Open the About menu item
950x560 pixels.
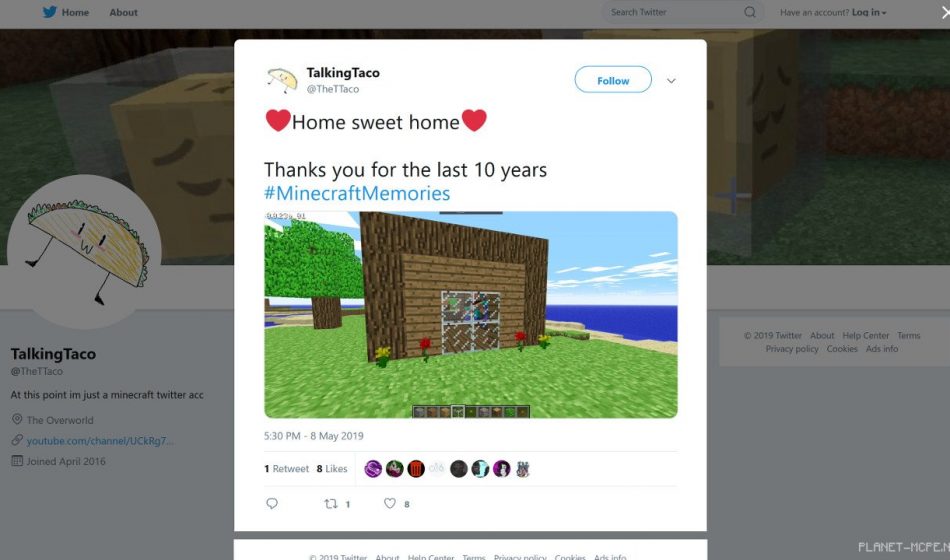pyautogui.click(x=124, y=12)
